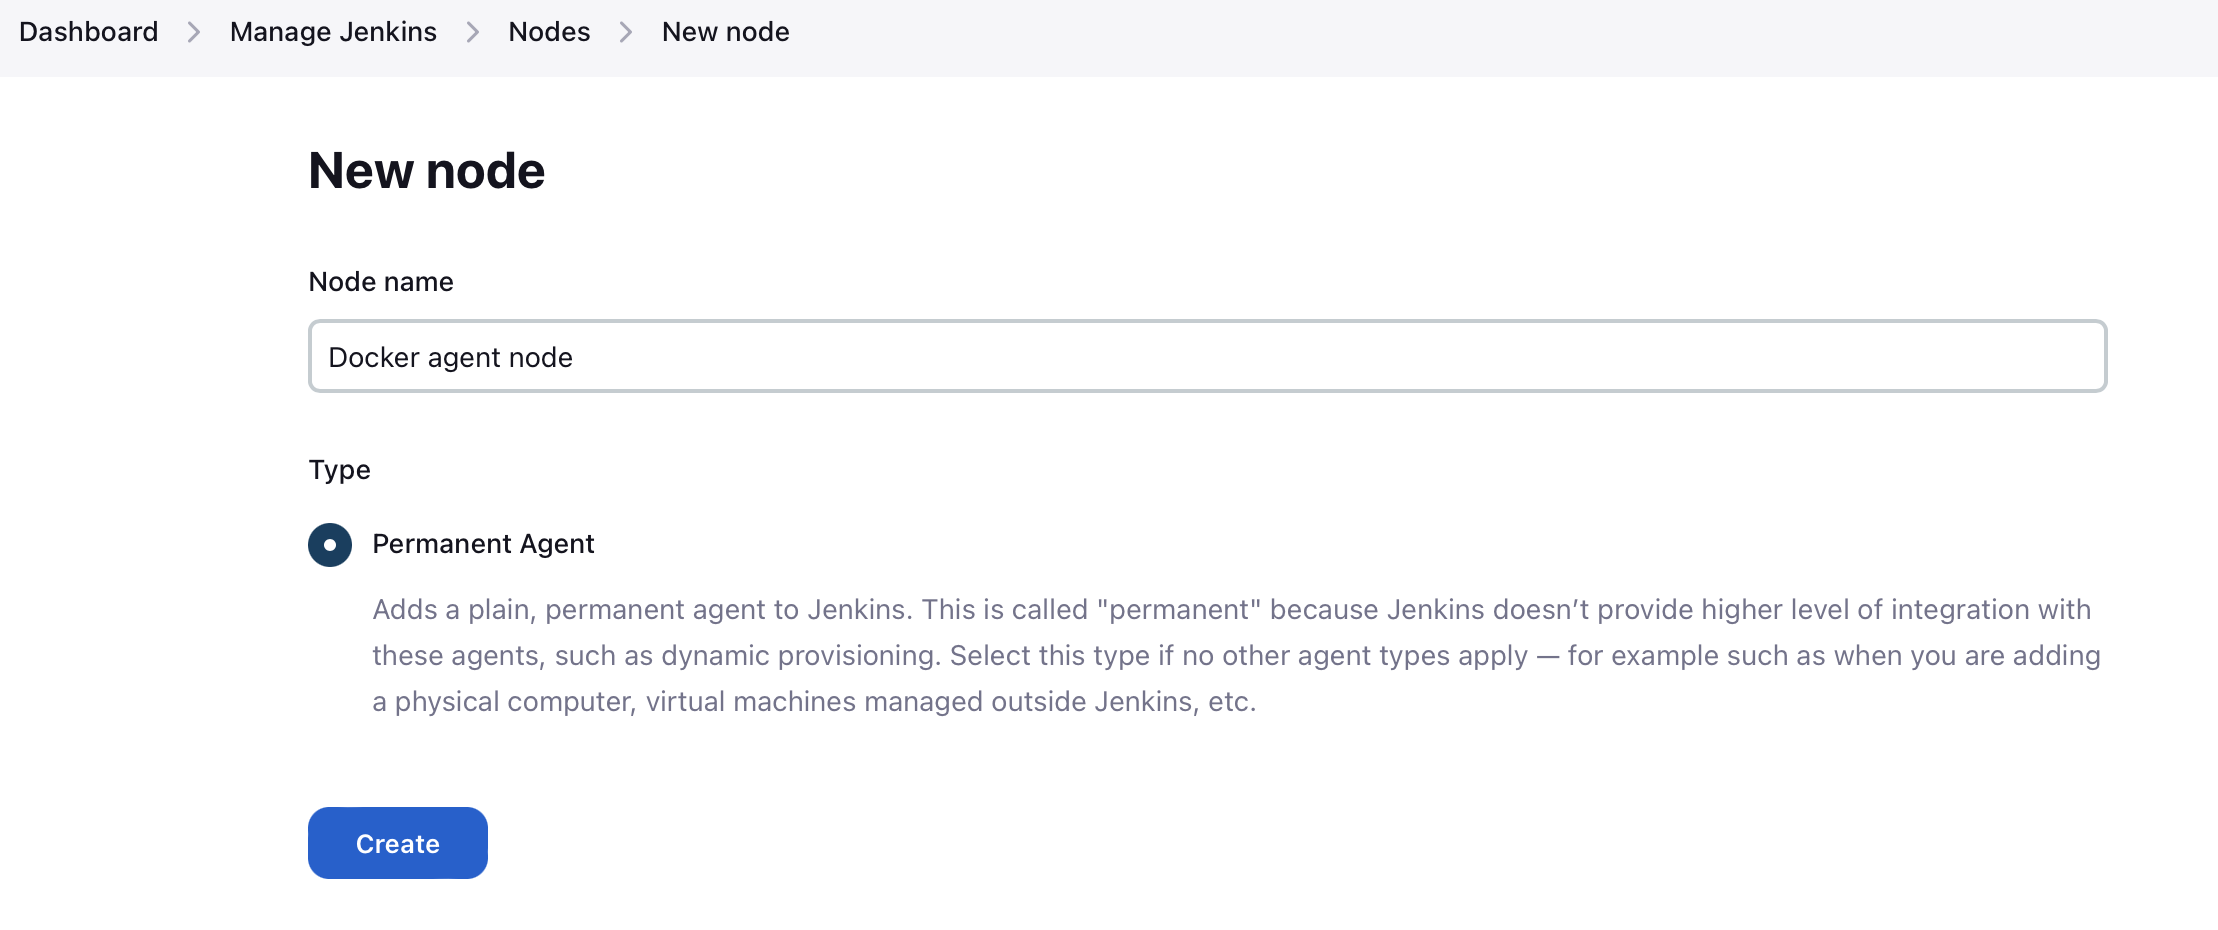Click the Permanent Agent label text

point(483,544)
